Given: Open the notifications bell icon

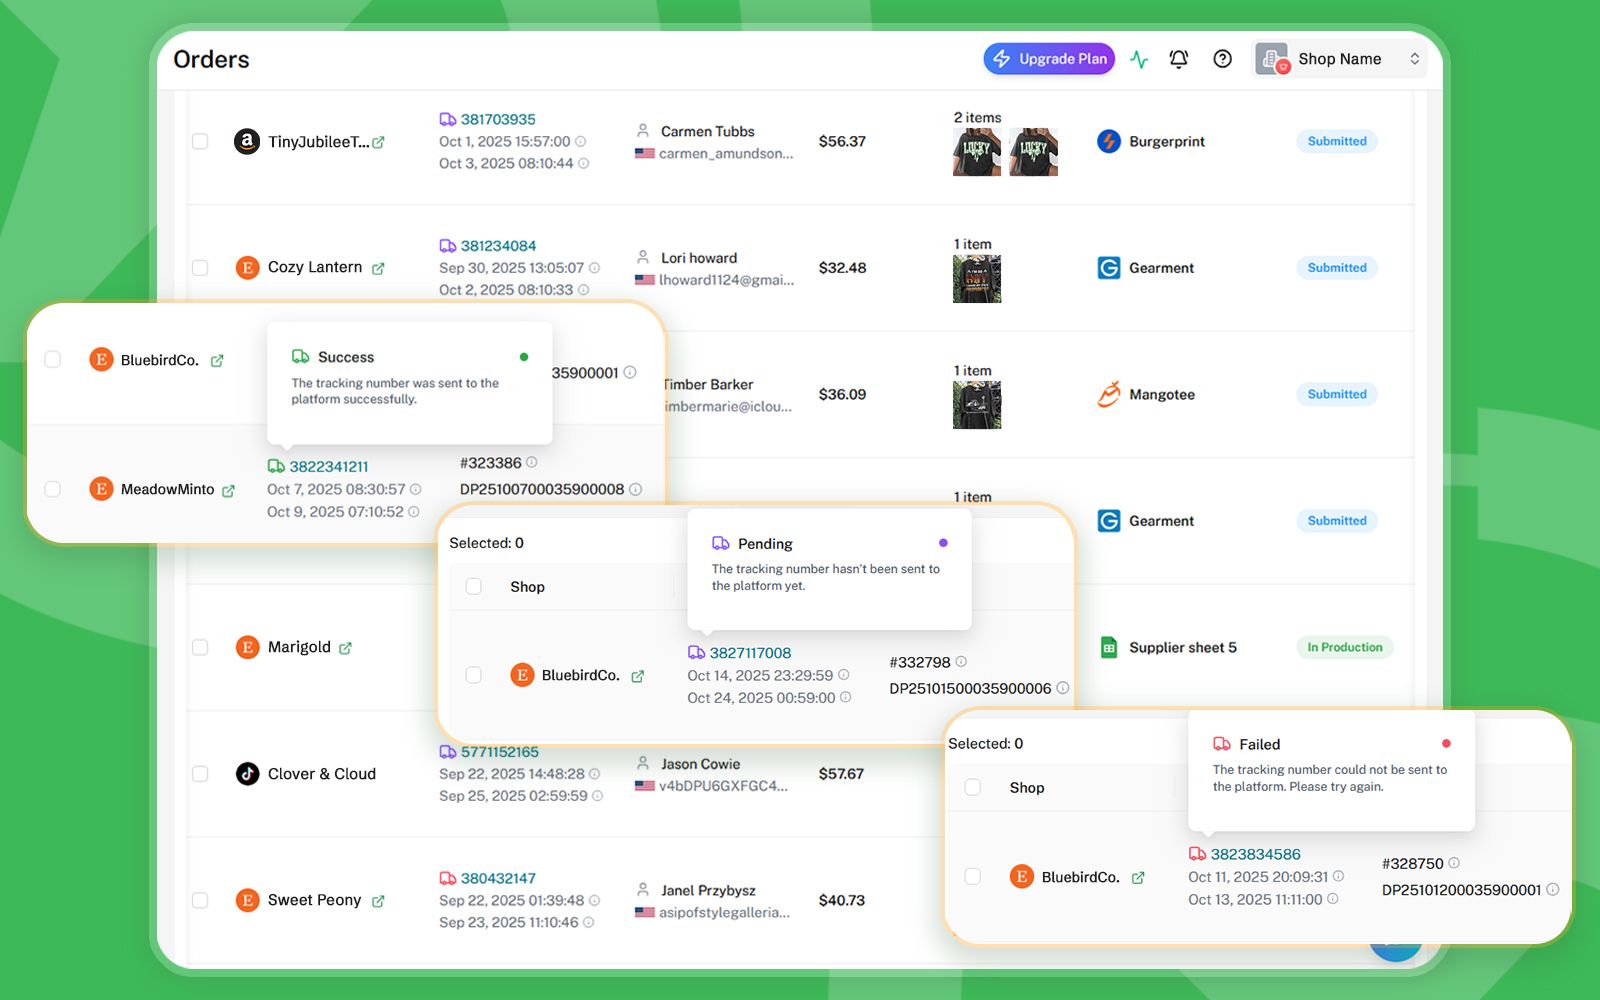Looking at the screenshot, I should coord(1179,59).
